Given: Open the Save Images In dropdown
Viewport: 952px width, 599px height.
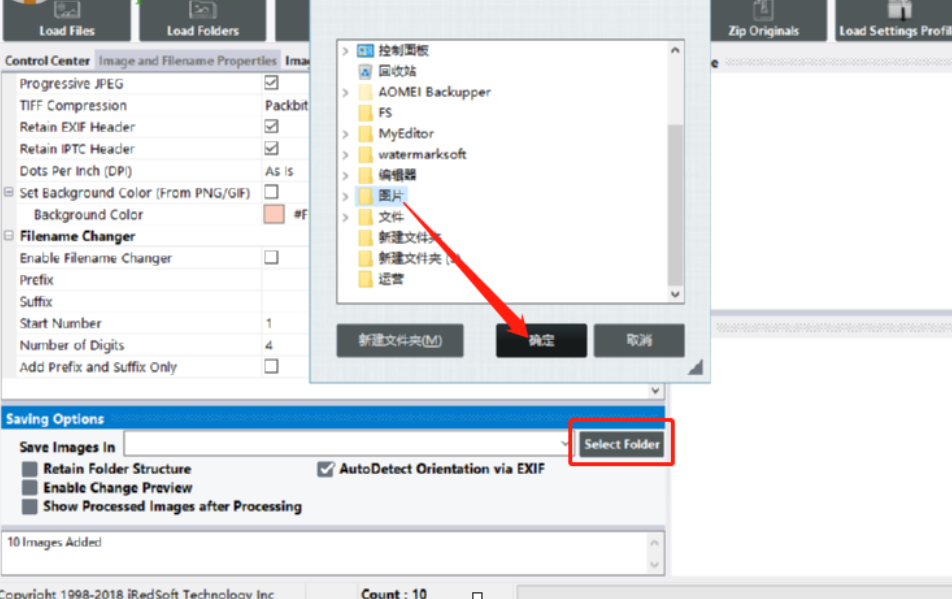Looking at the screenshot, I should click(x=565, y=444).
